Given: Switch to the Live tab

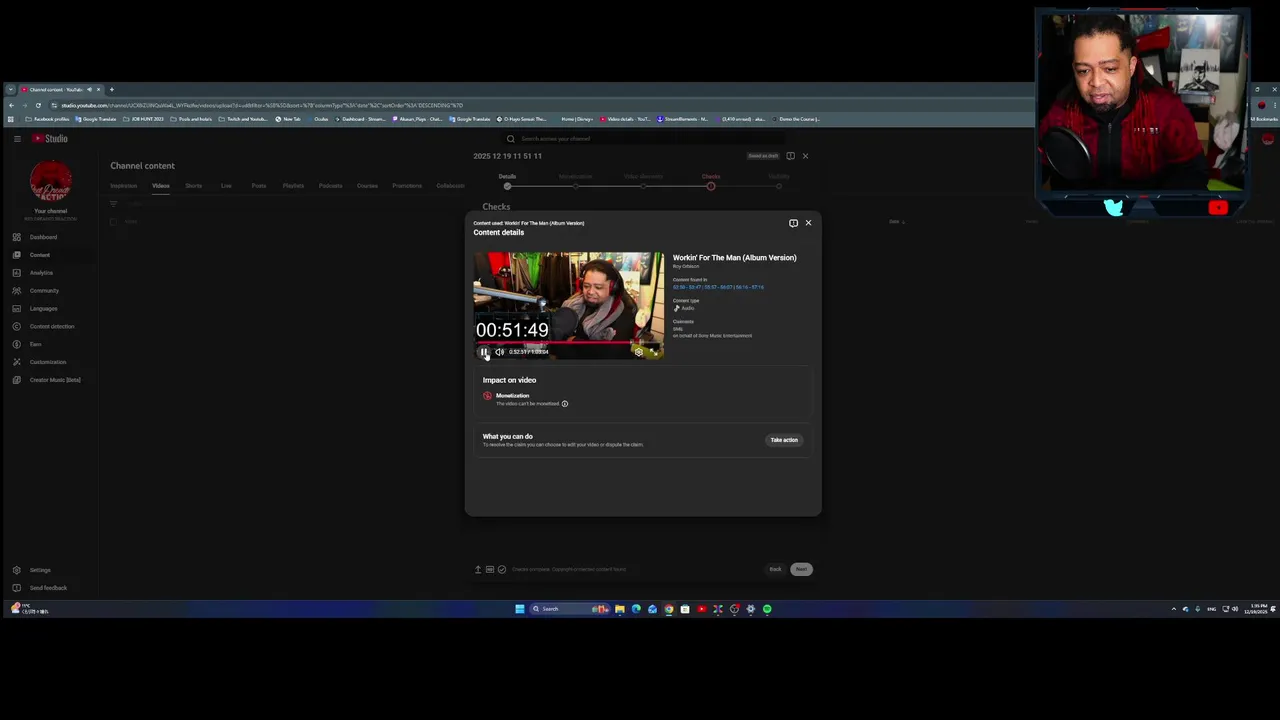Looking at the screenshot, I should (226, 186).
